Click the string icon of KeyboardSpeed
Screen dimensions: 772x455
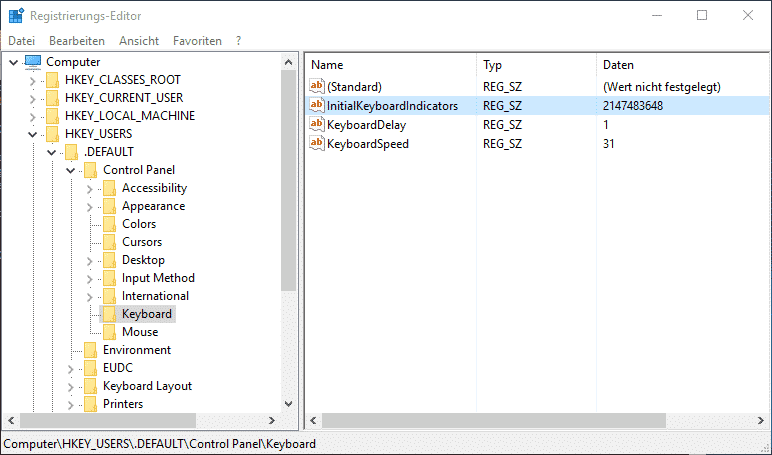click(317, 143)
